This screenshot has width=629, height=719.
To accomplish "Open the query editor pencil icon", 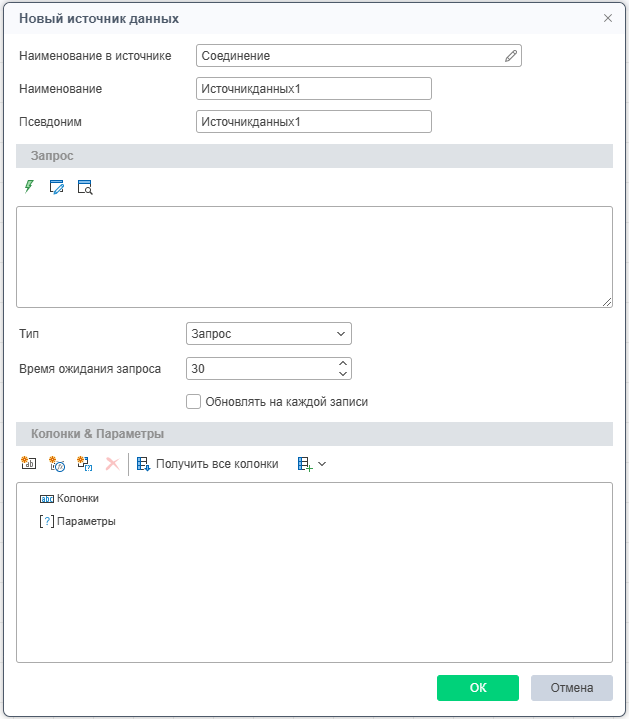I will (57, 186).
